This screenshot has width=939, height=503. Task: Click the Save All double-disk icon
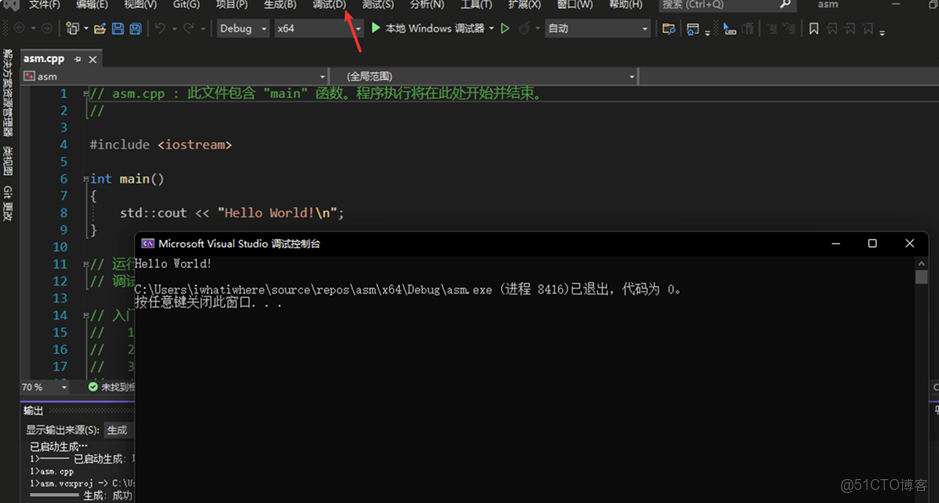point(136,28)
